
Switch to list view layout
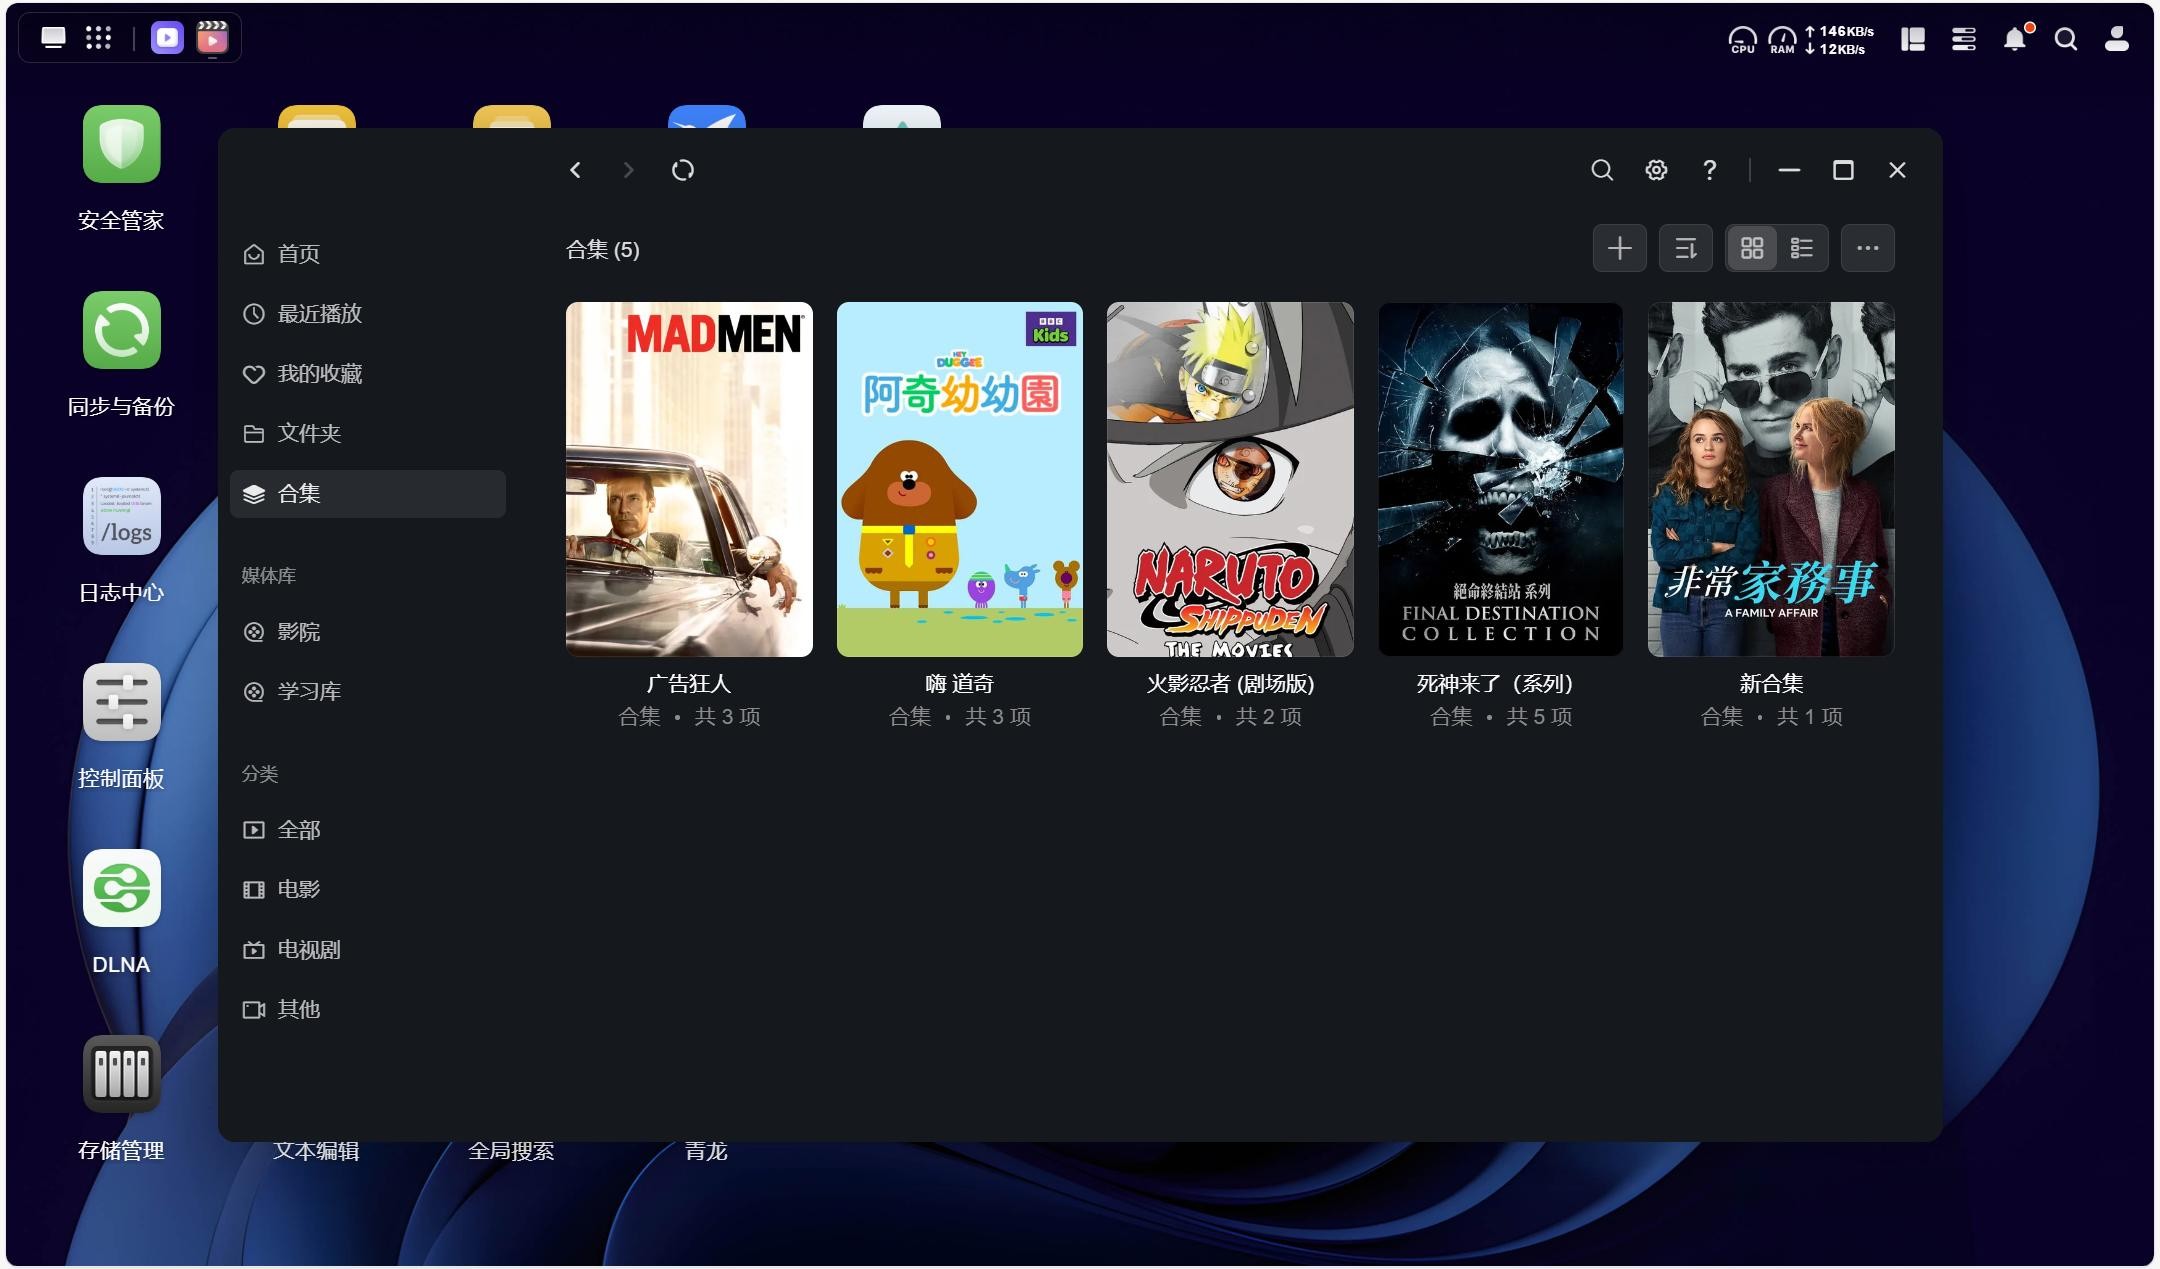1802,248
